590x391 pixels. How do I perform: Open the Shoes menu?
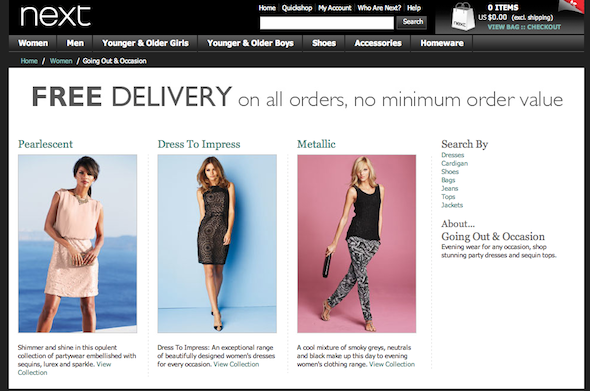click(x=324, y=43)
